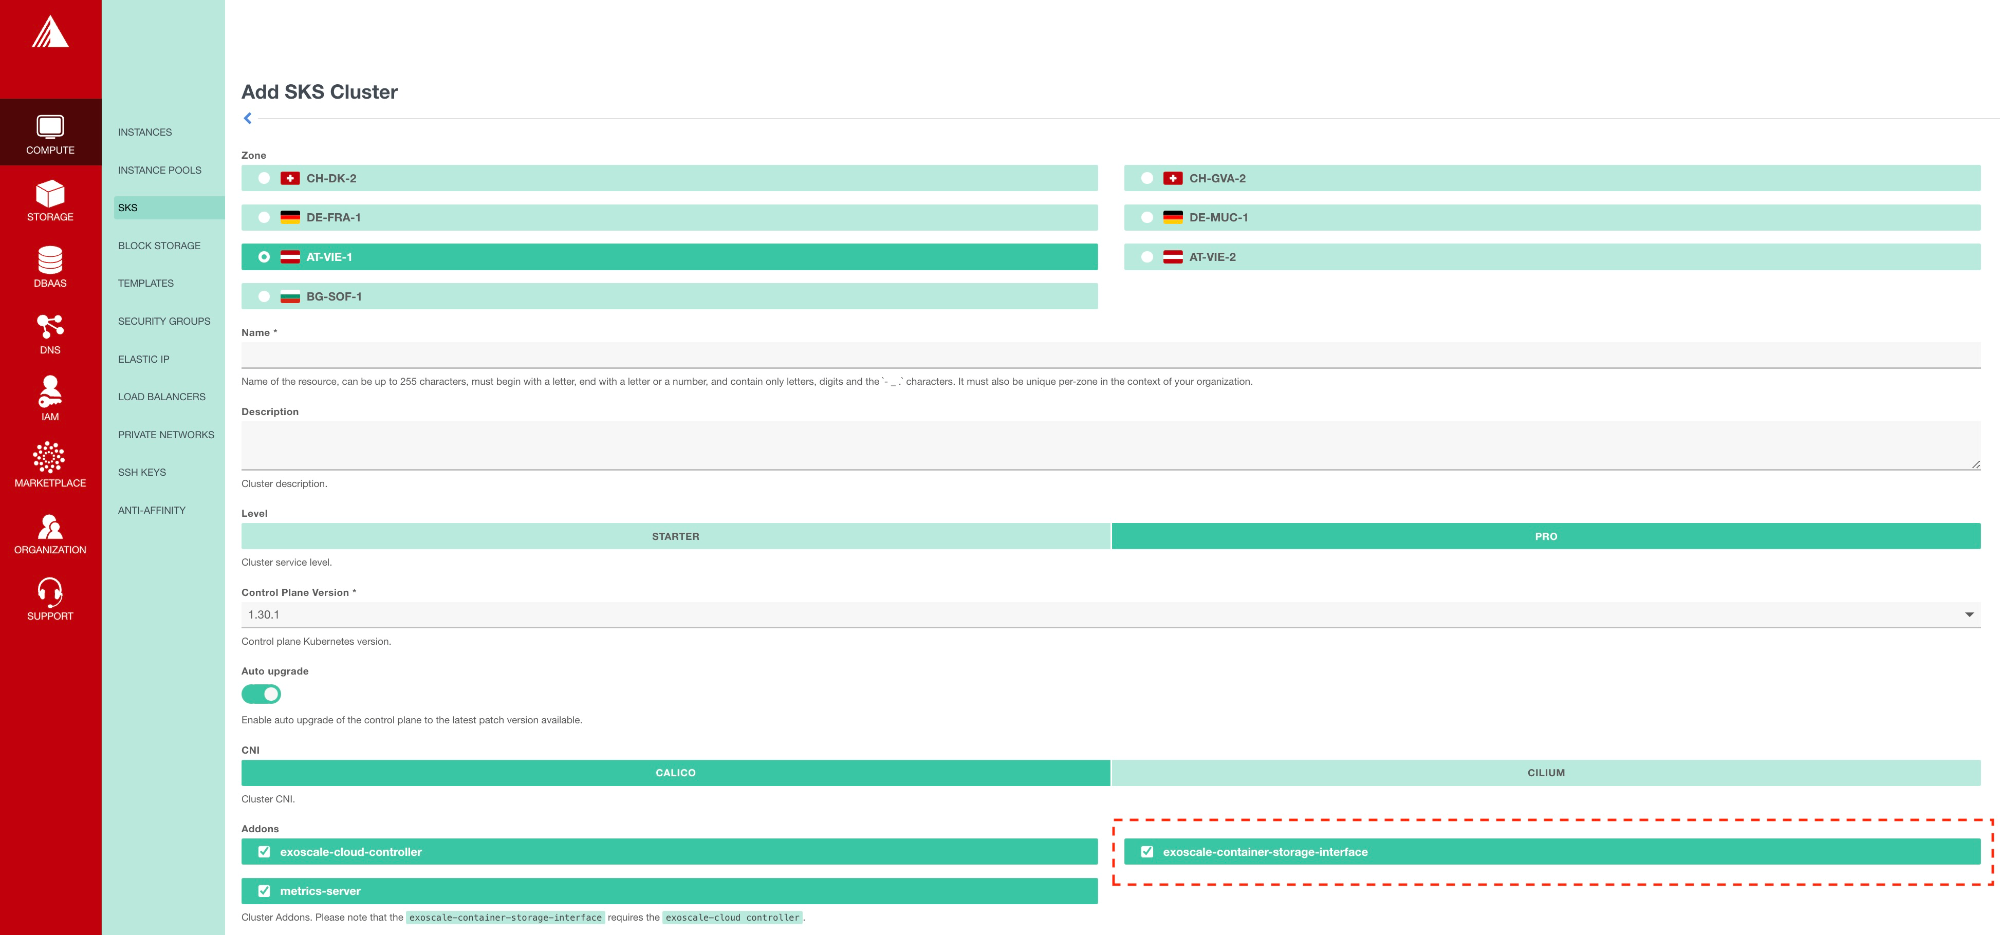Click the Description resize handle
The height and width of the screenshot is (935, 2000).
pos(1976,465)
